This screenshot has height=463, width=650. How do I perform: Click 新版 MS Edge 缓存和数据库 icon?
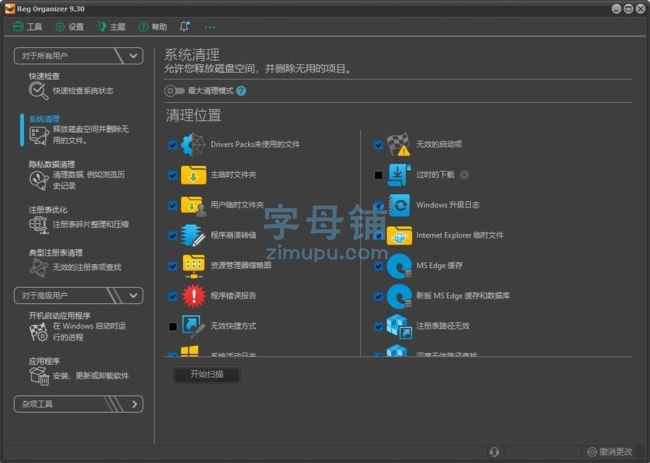coord(399,296)
